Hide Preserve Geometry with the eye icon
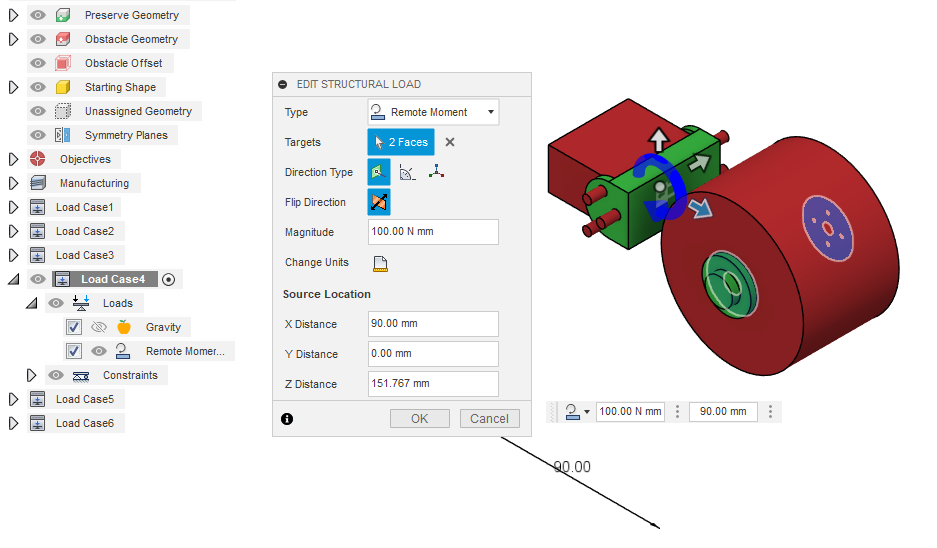The image size is (937, 548). click(x=38, y=15)
